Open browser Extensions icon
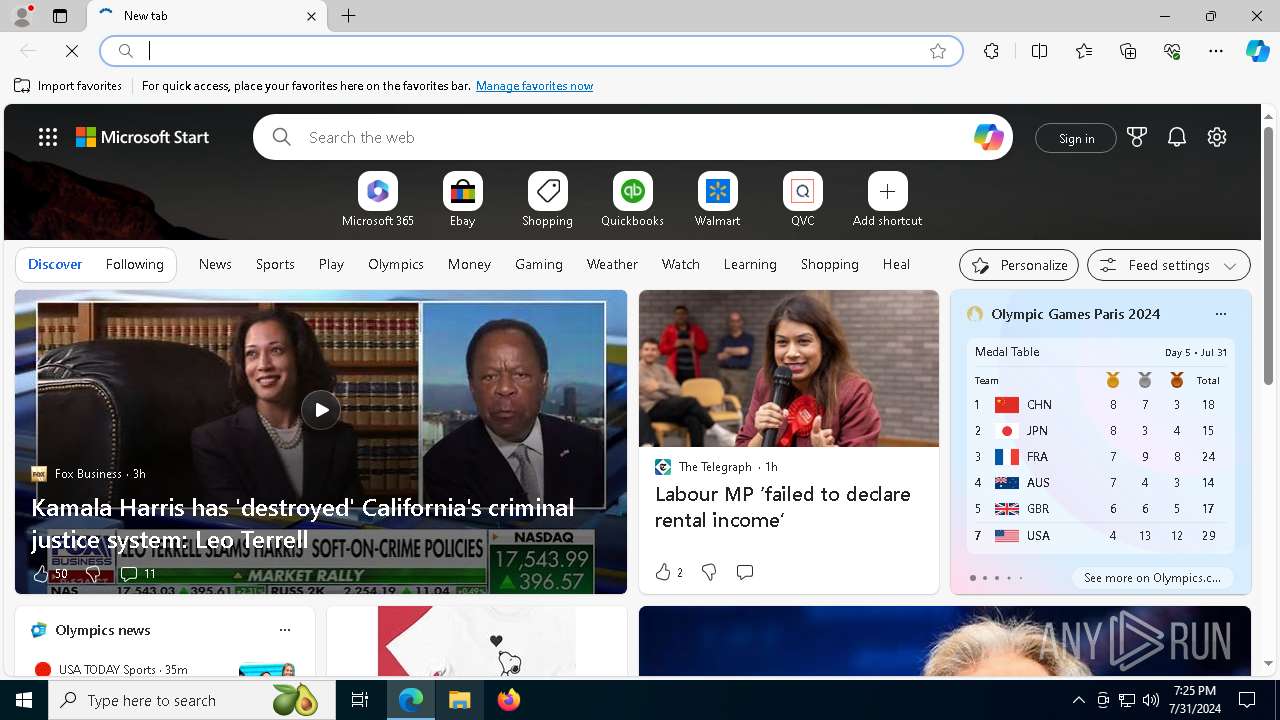 coord(991,51)
